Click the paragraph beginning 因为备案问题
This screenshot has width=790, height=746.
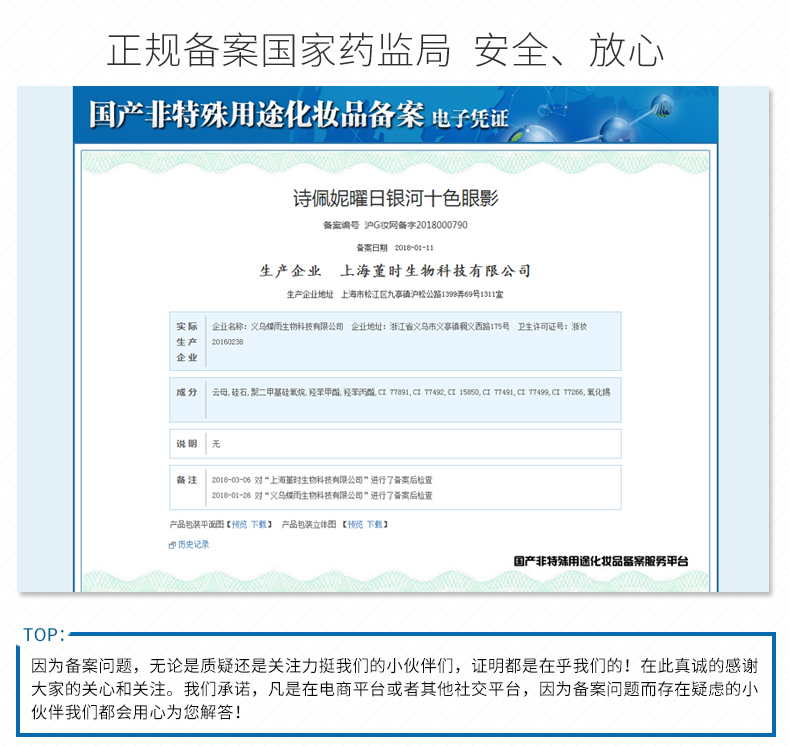point(395,689)
